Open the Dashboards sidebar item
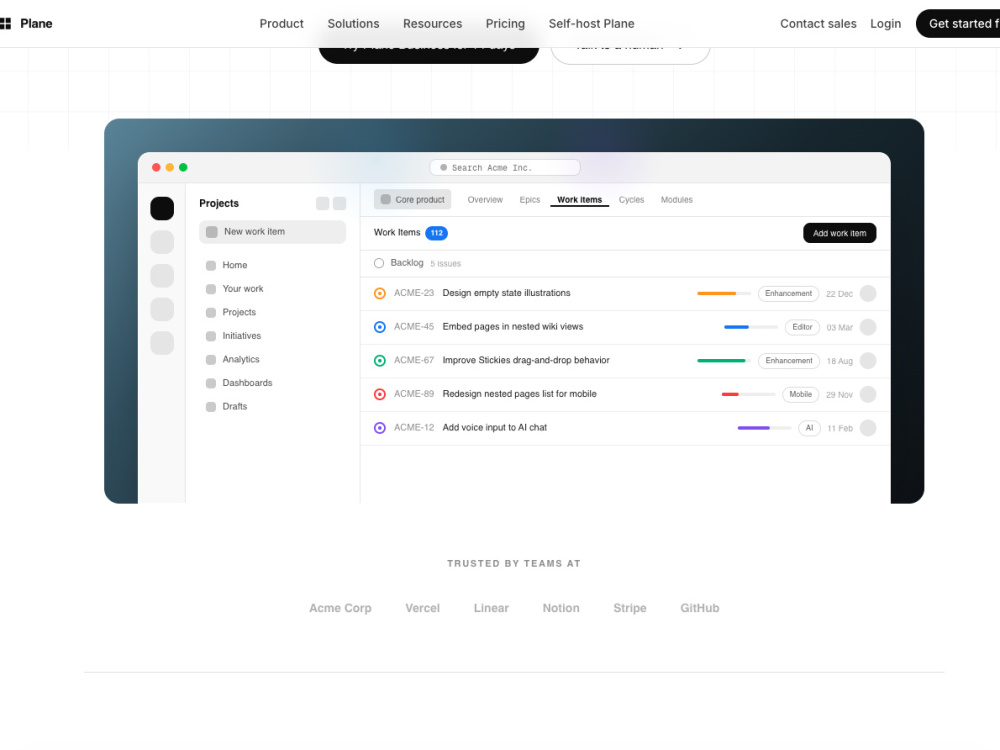 click(247, 383)
